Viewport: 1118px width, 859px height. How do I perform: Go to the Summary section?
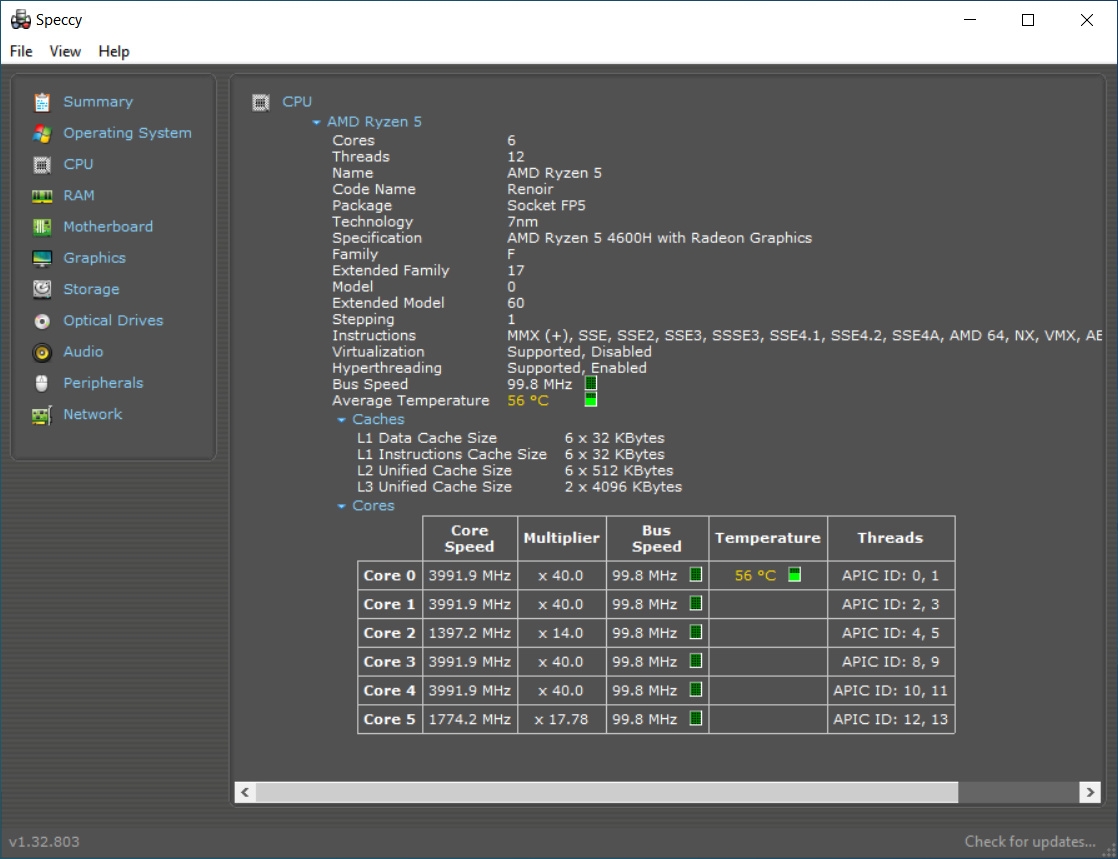pyautogui.click(x=98, y=102)
